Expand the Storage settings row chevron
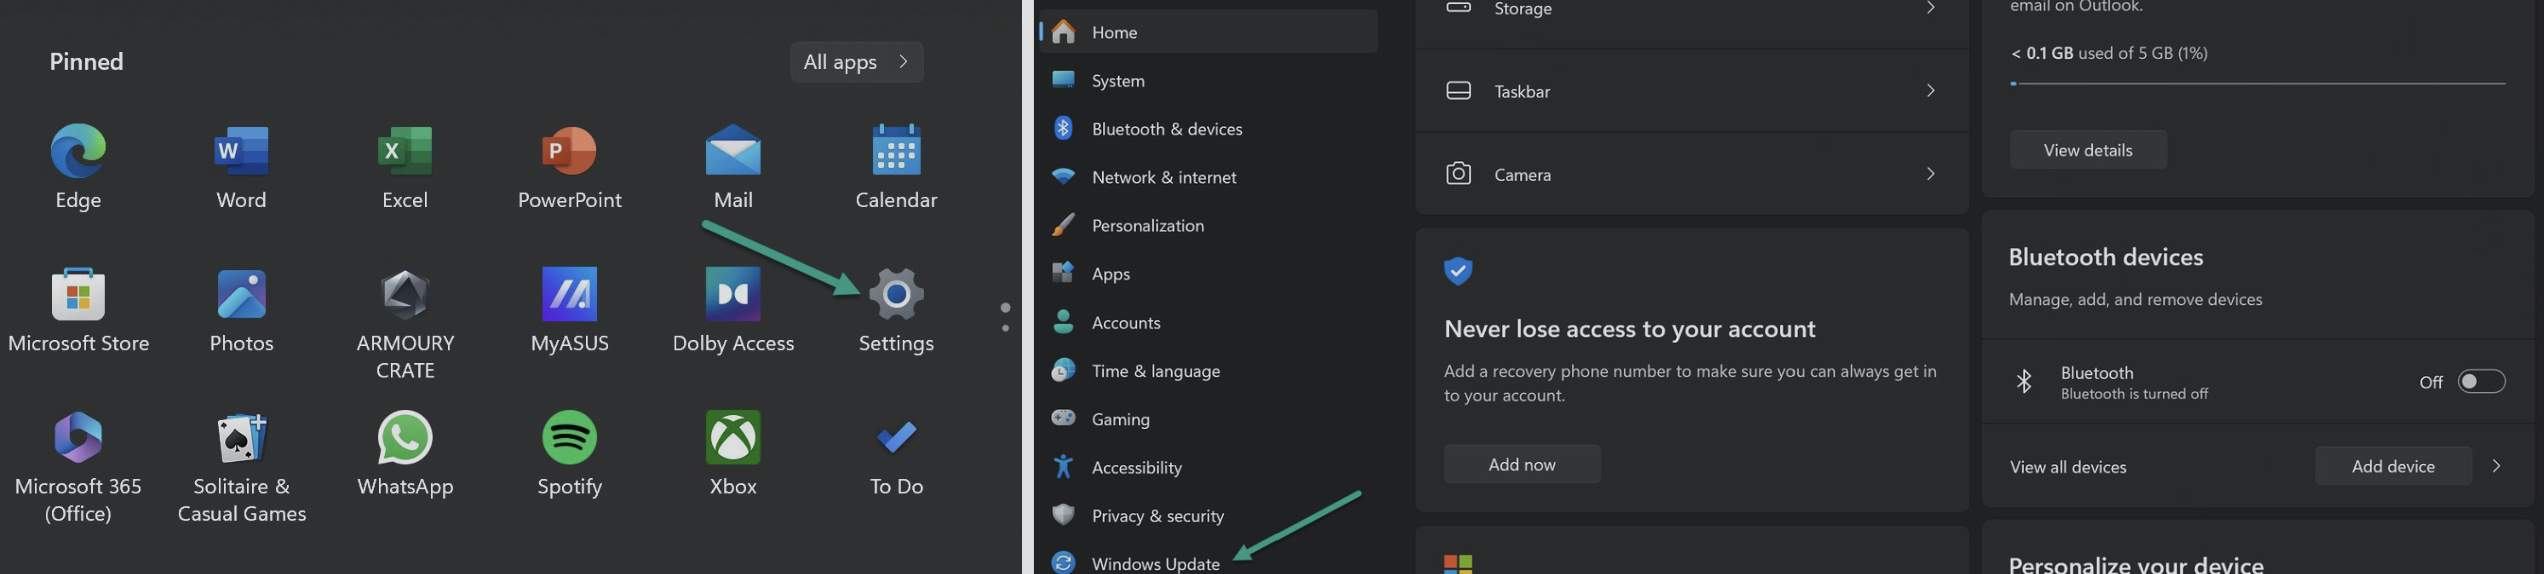 coord(1930,8)
